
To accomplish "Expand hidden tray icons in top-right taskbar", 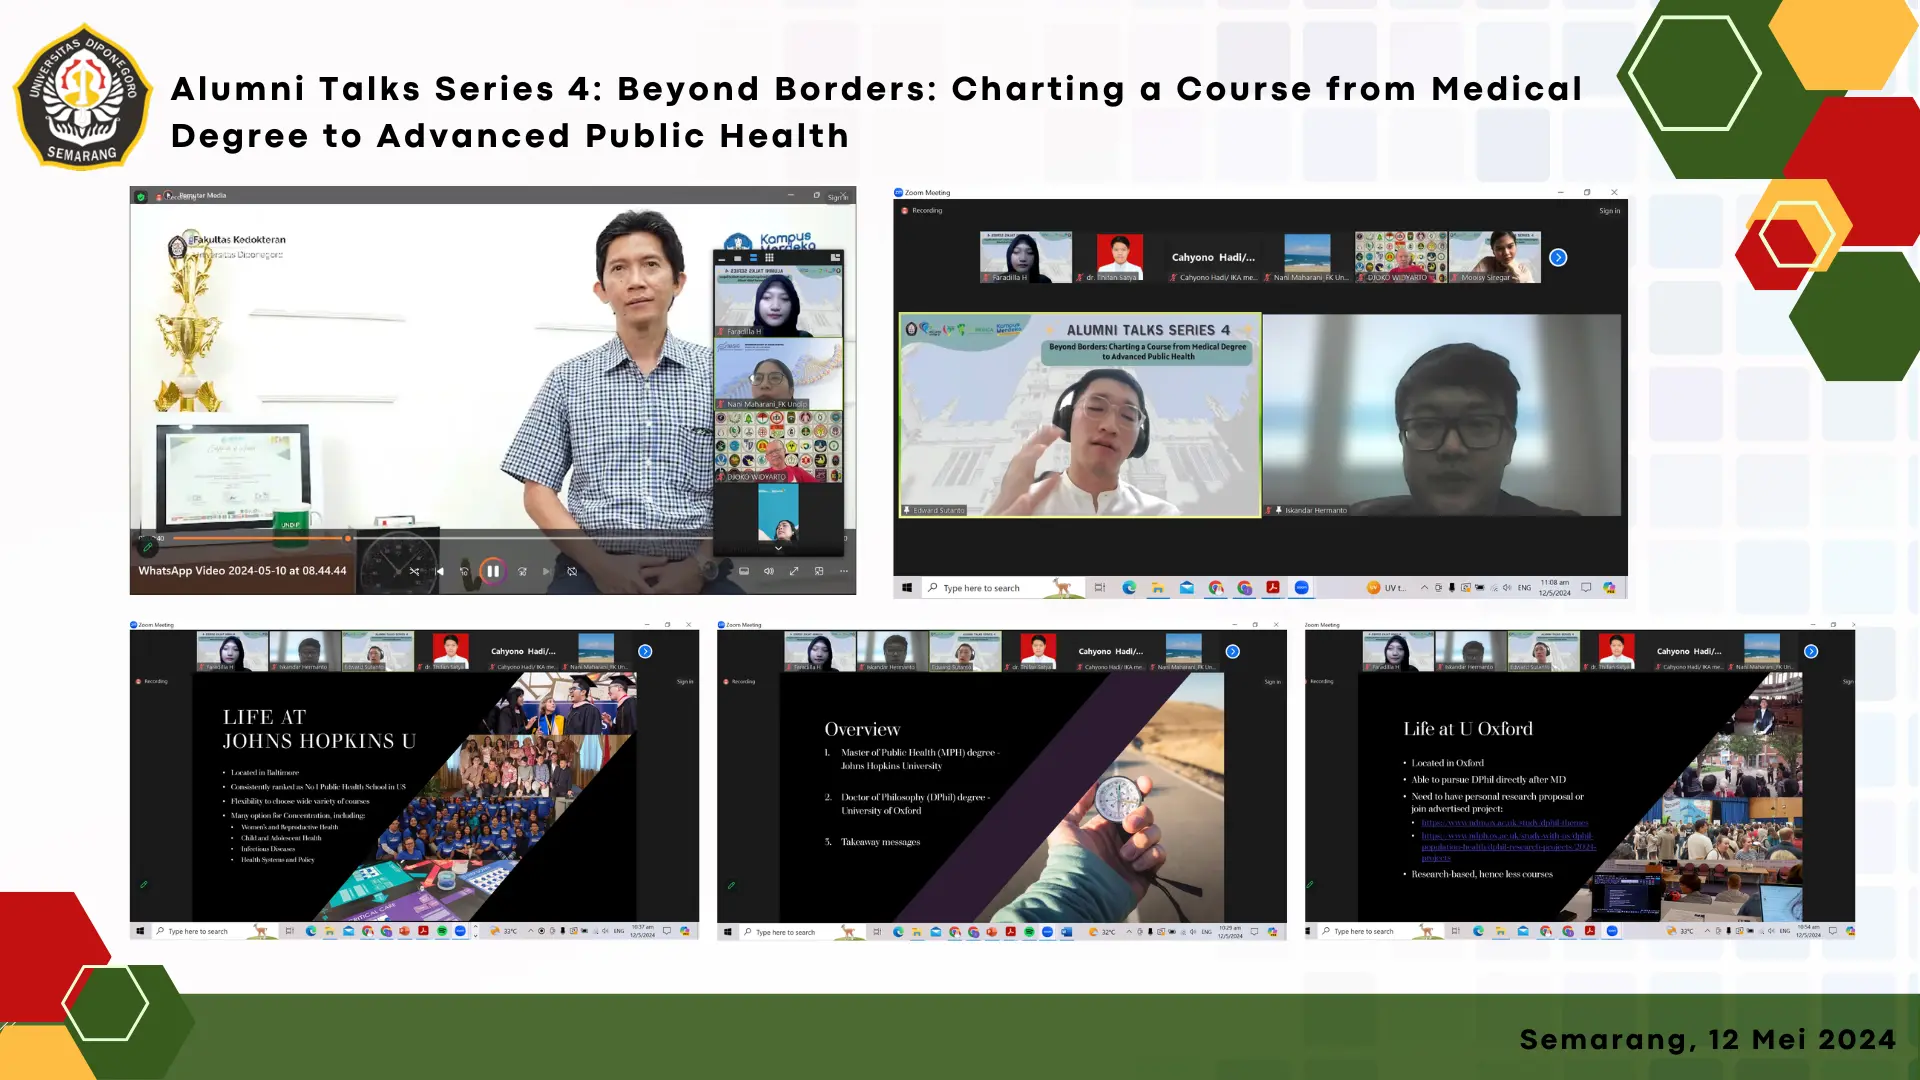I will 1424,588.
